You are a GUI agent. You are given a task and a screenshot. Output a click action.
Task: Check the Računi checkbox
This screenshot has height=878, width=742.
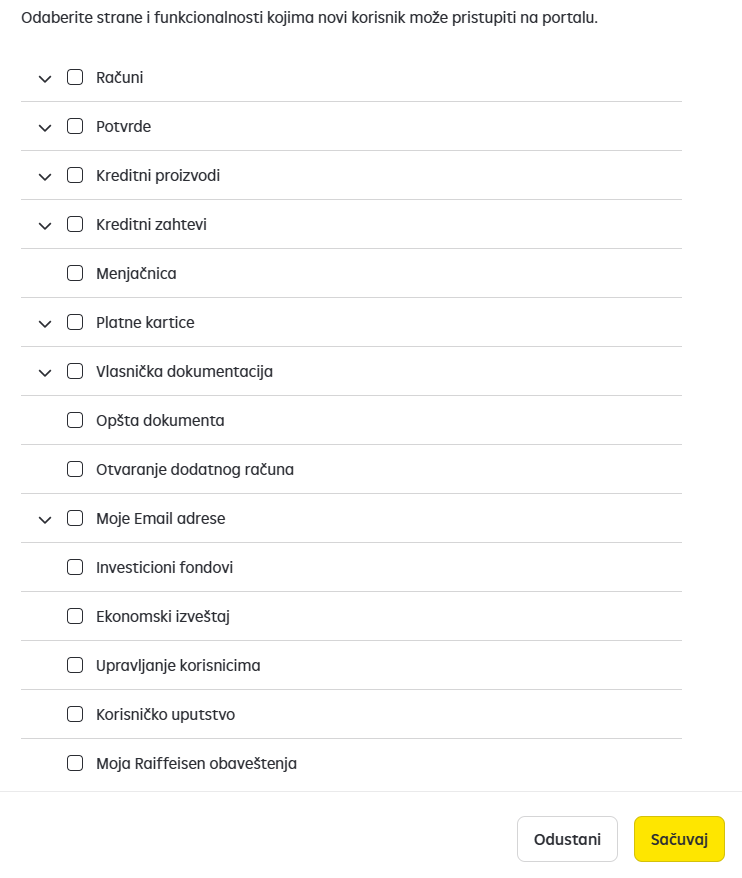point(75,77)
